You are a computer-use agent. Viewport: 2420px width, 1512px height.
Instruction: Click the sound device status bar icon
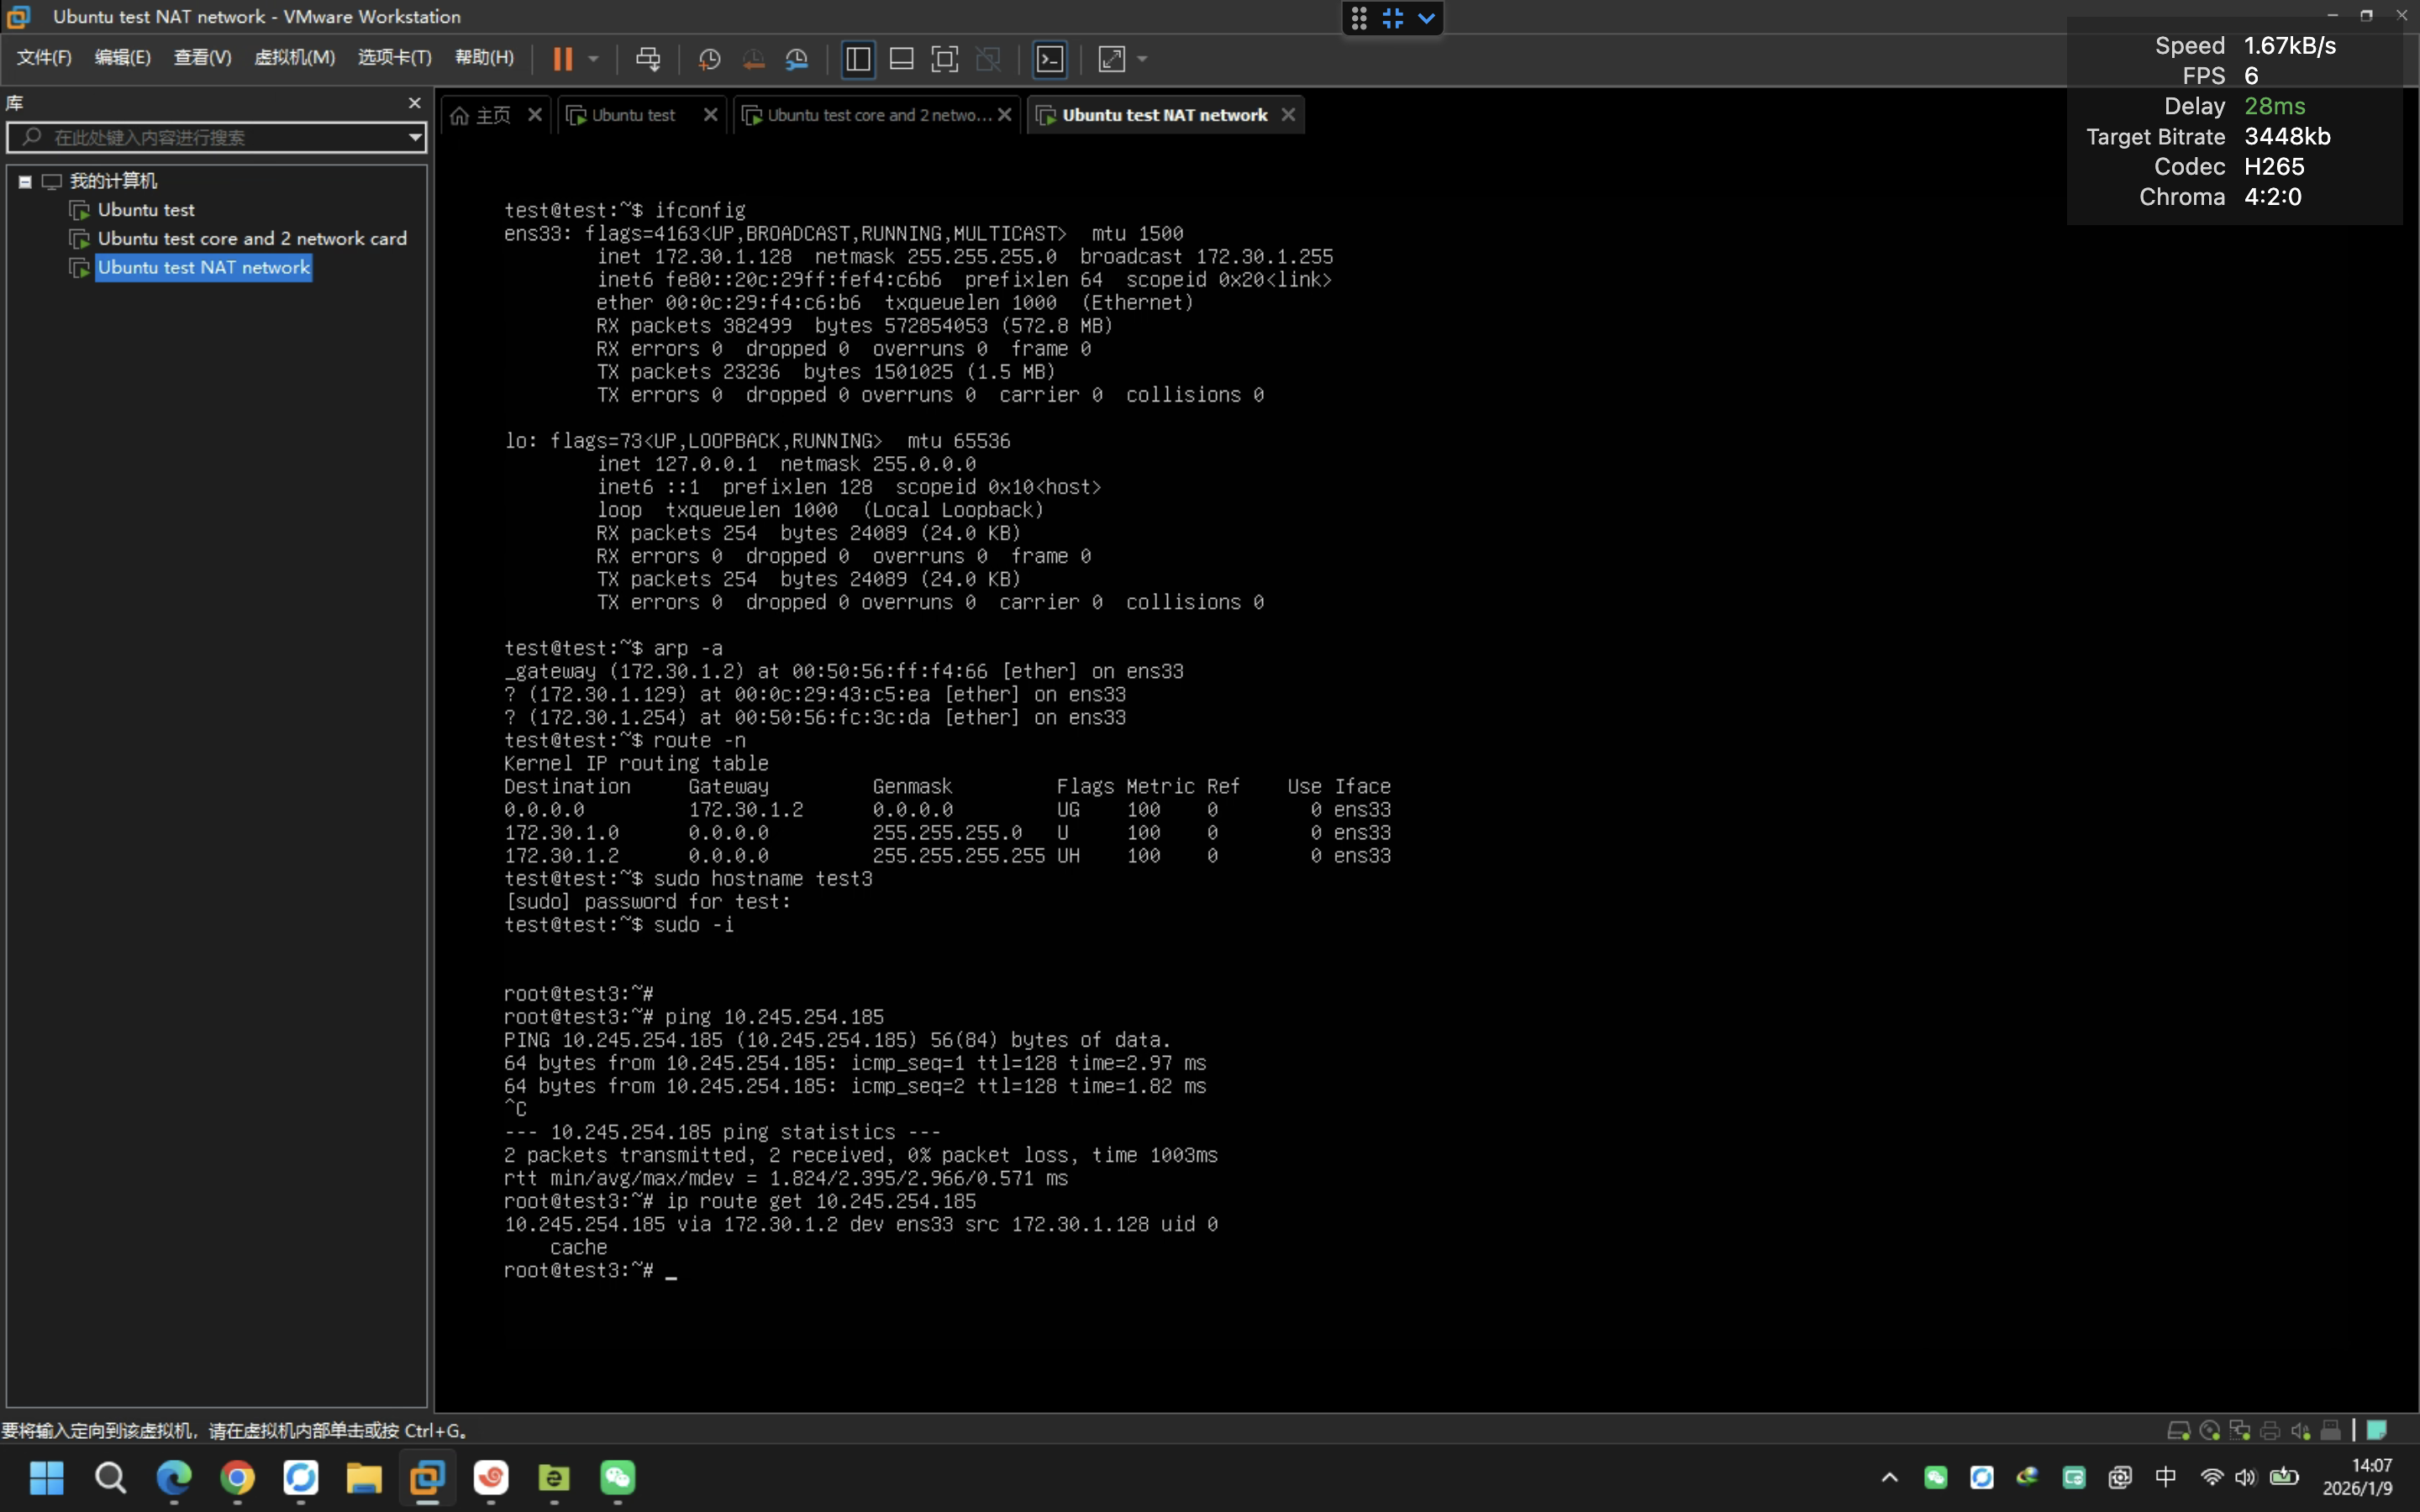pos(2300,1430)
